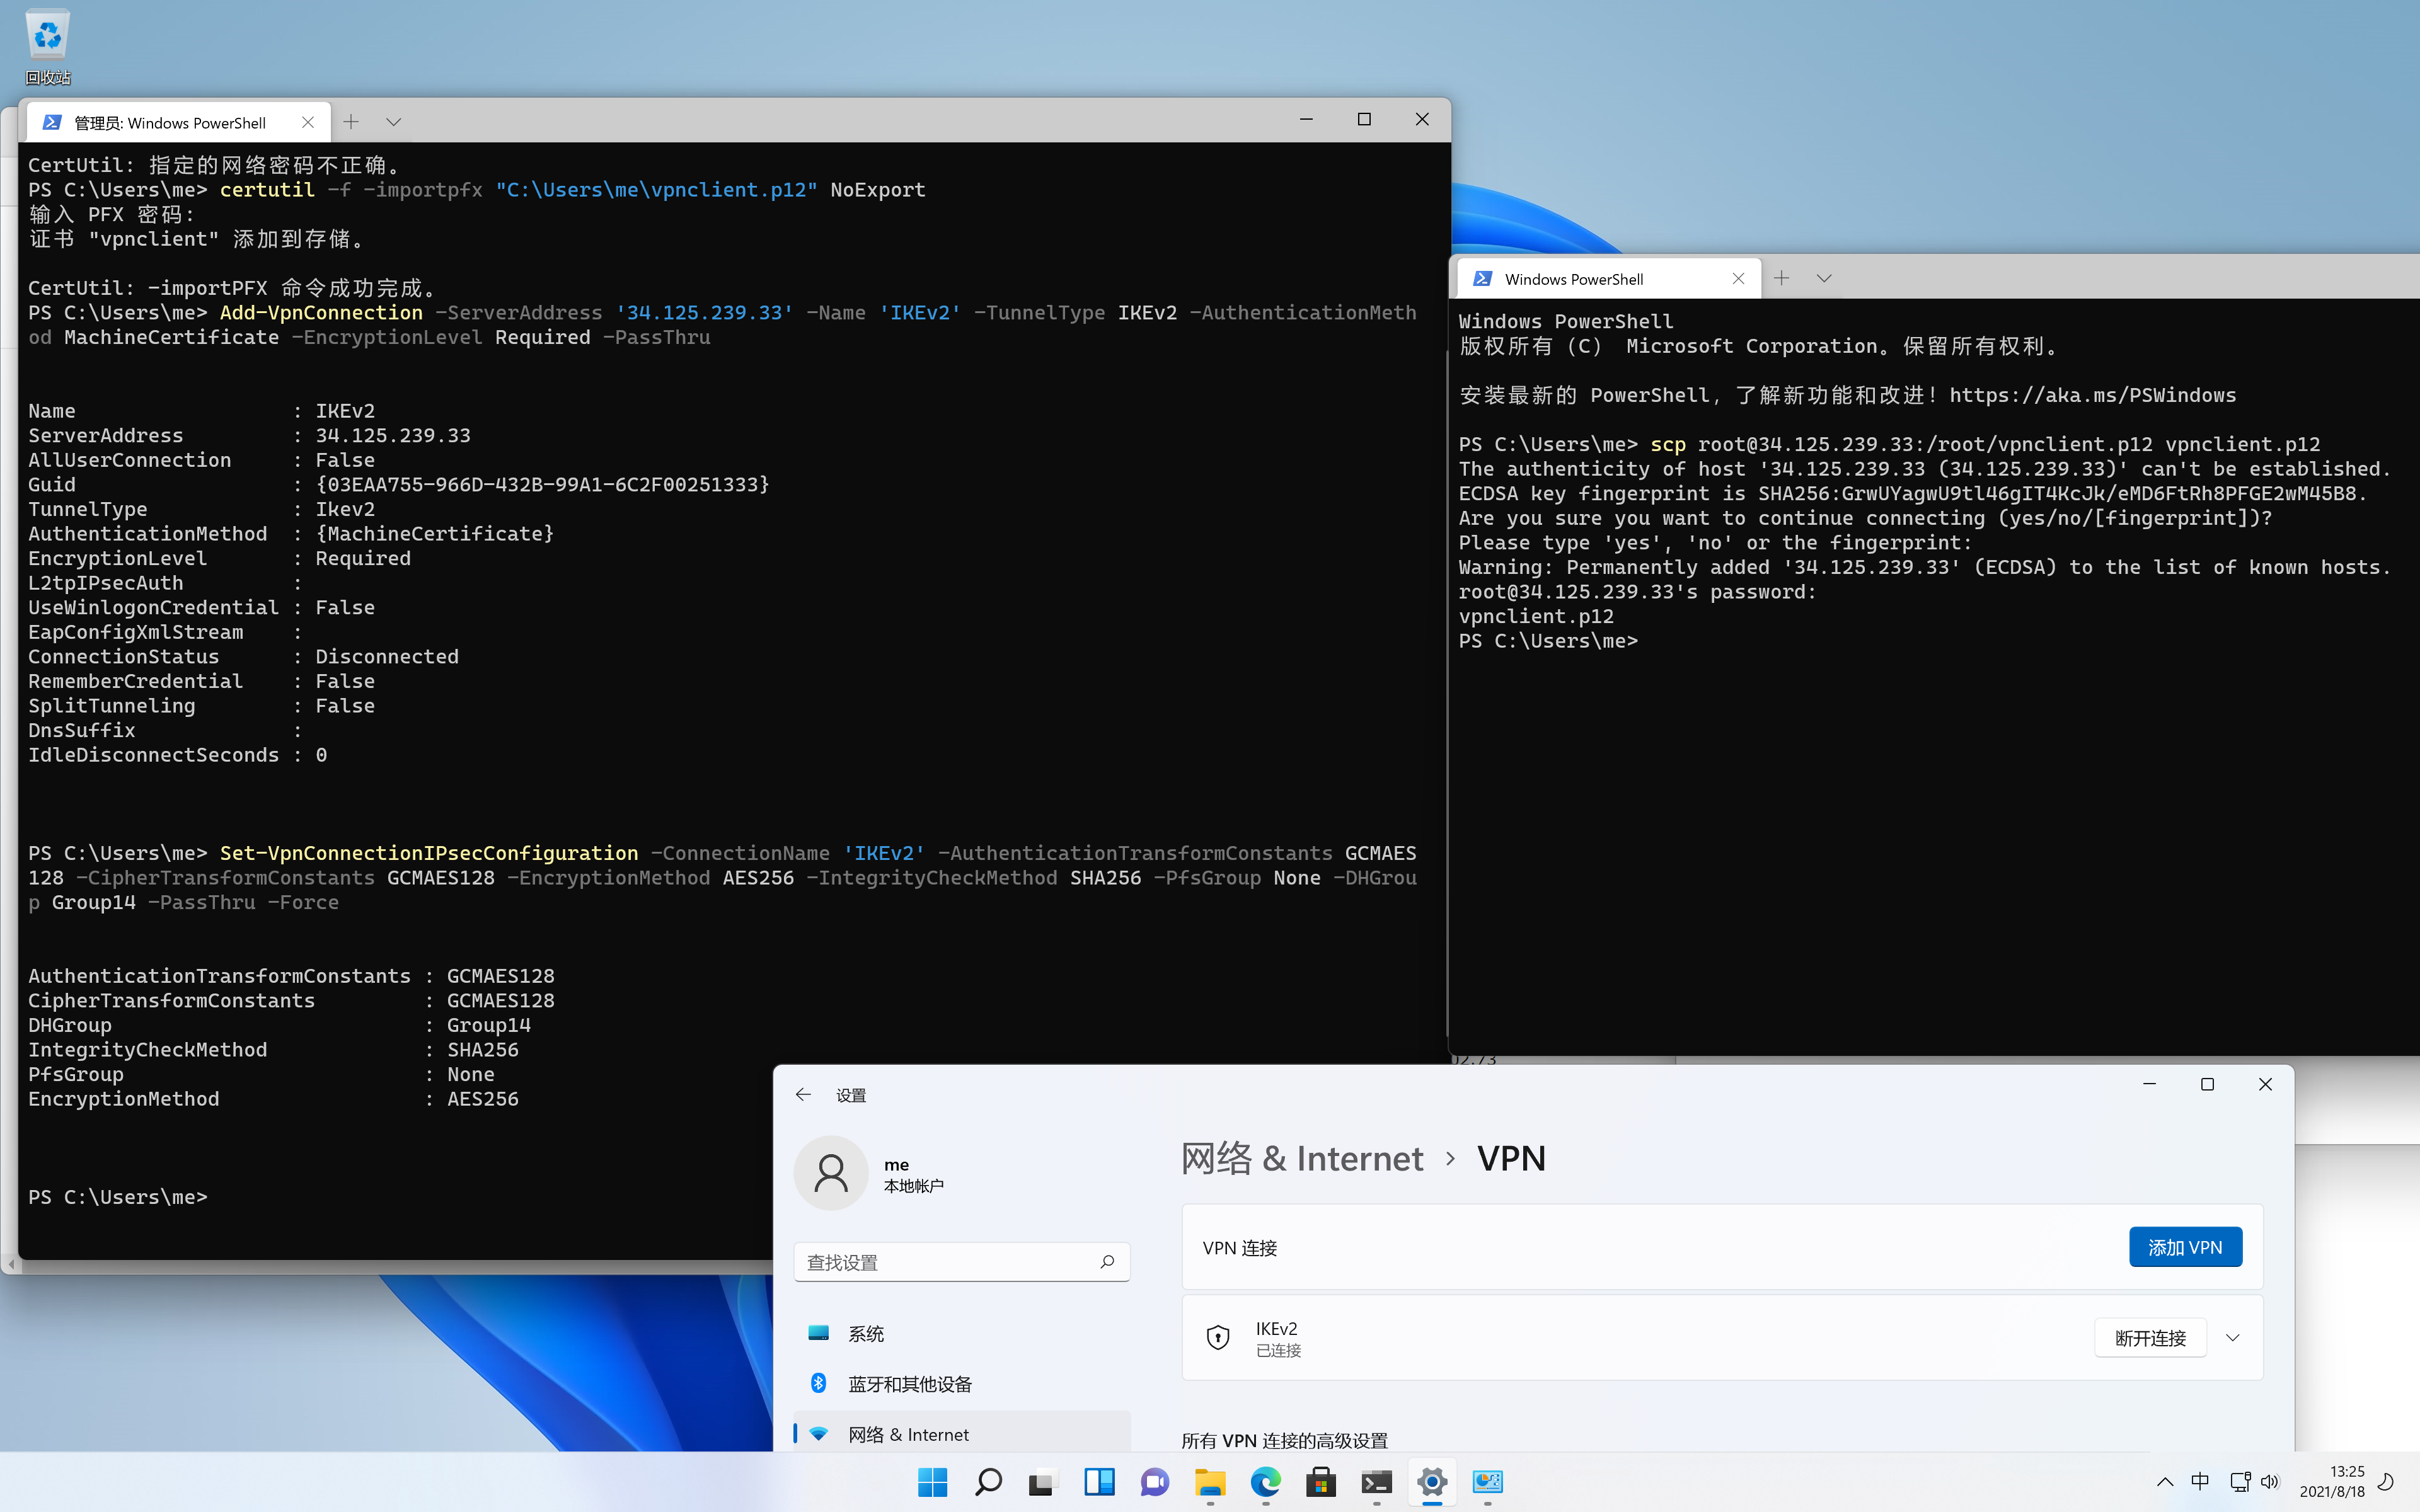This screenshot has height=1512, width=2420.
Task: Click the Start menu button
Action: [x=932, y=1483]
